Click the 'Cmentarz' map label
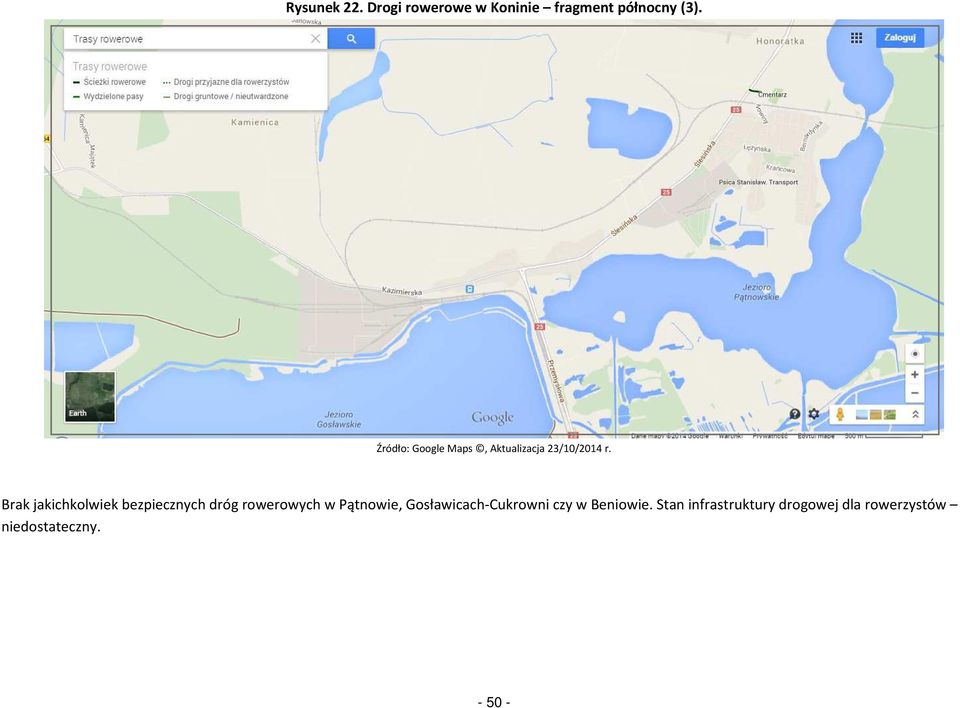960x708 pixels. click(x=773, y=95)
